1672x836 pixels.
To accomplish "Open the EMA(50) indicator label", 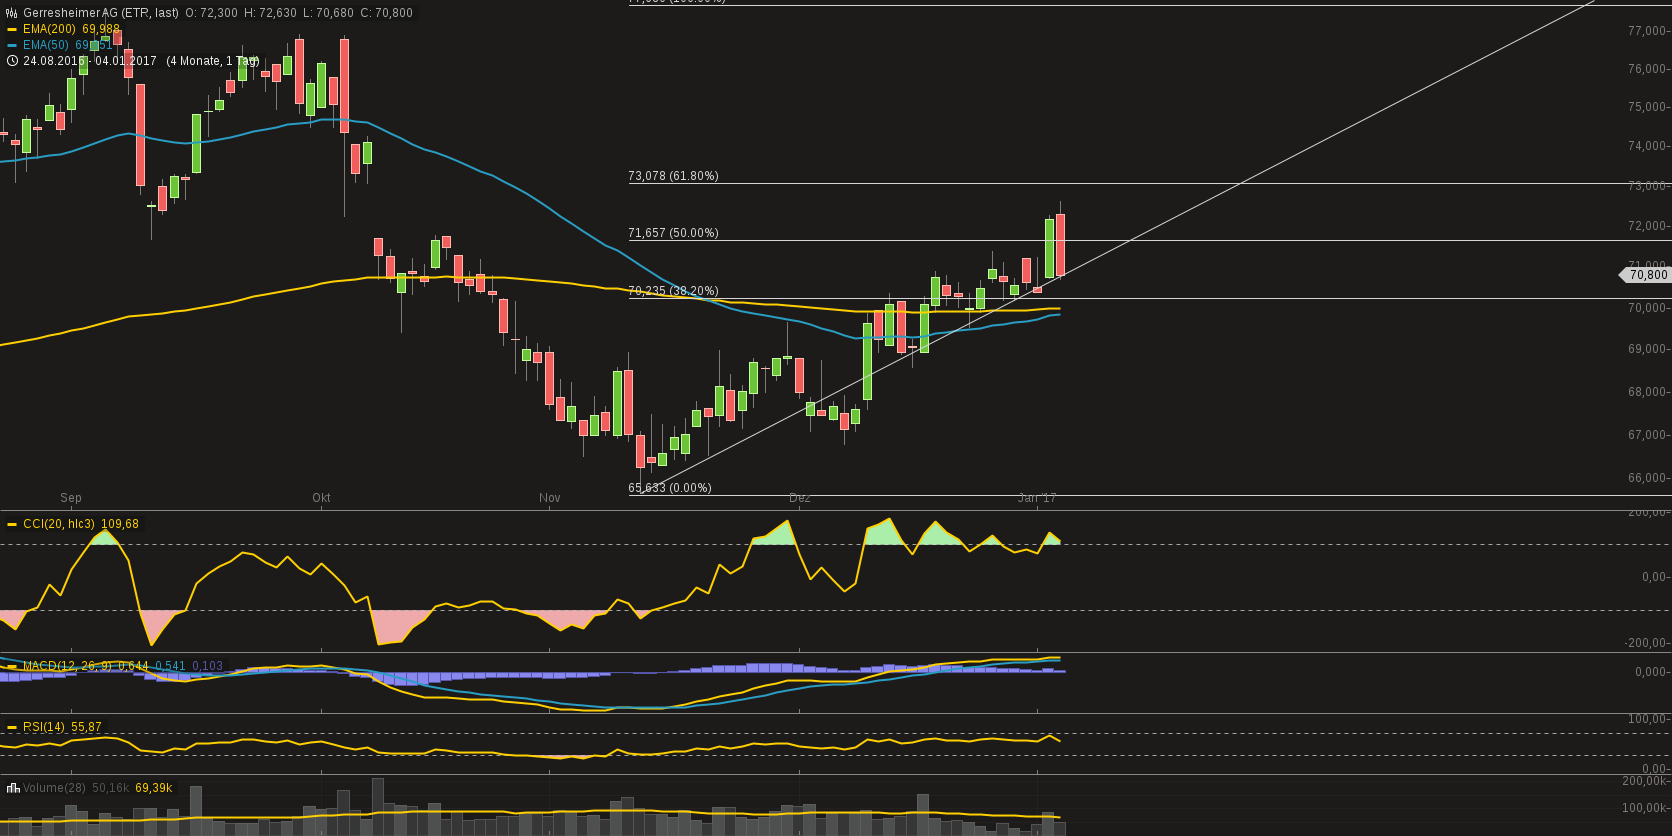I will tap(45, 45).
